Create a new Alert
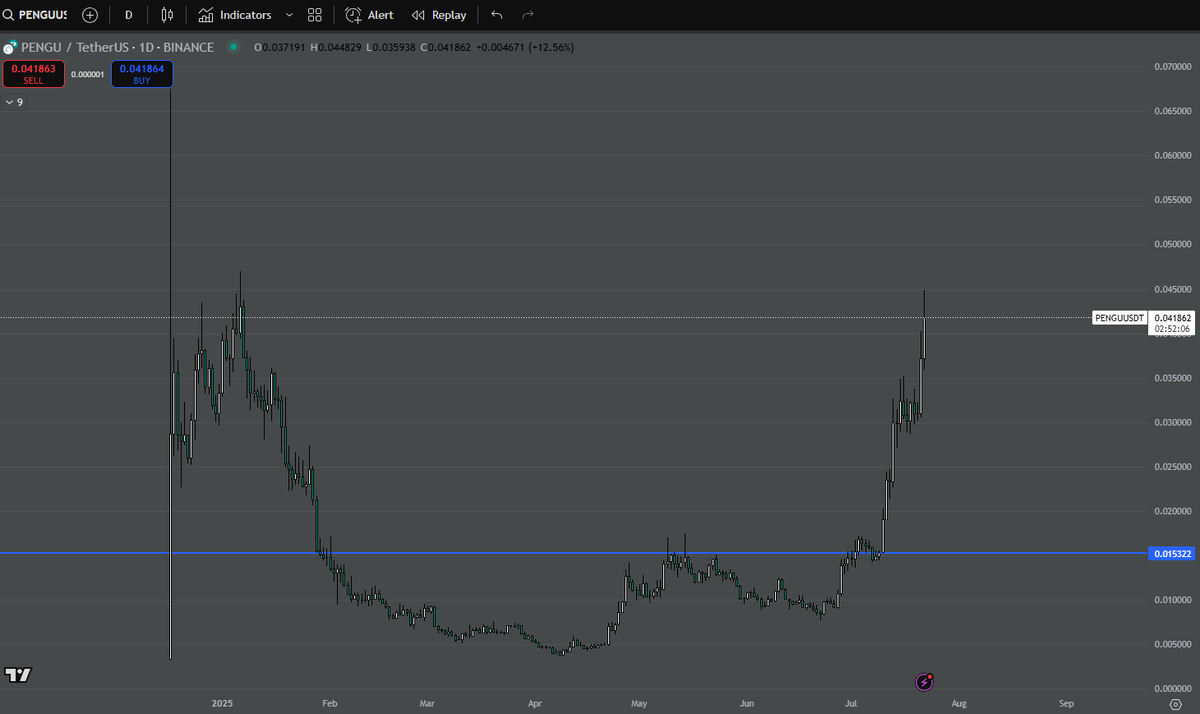This screenshot has width=1200, height=714. [369, 15]
